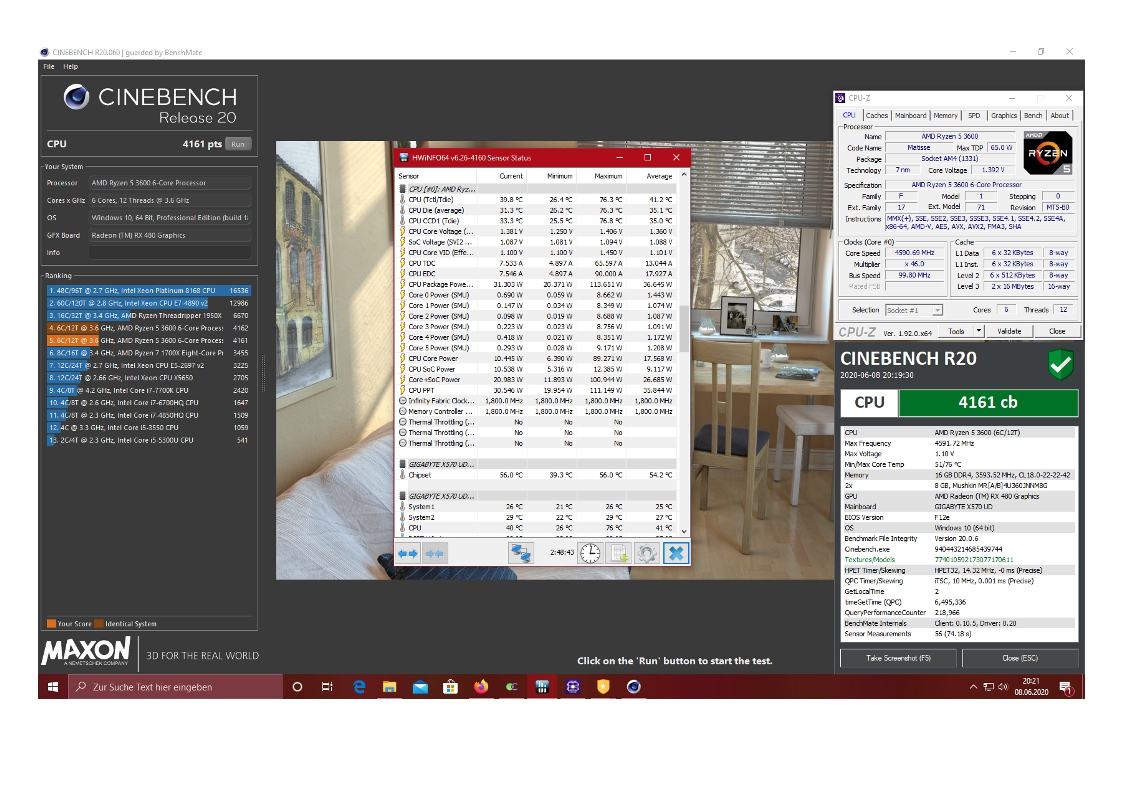The width and height of the screenshot is (1123, 794).
Task: Open Microsoft Store from taskbar
Action: point(450,687)
